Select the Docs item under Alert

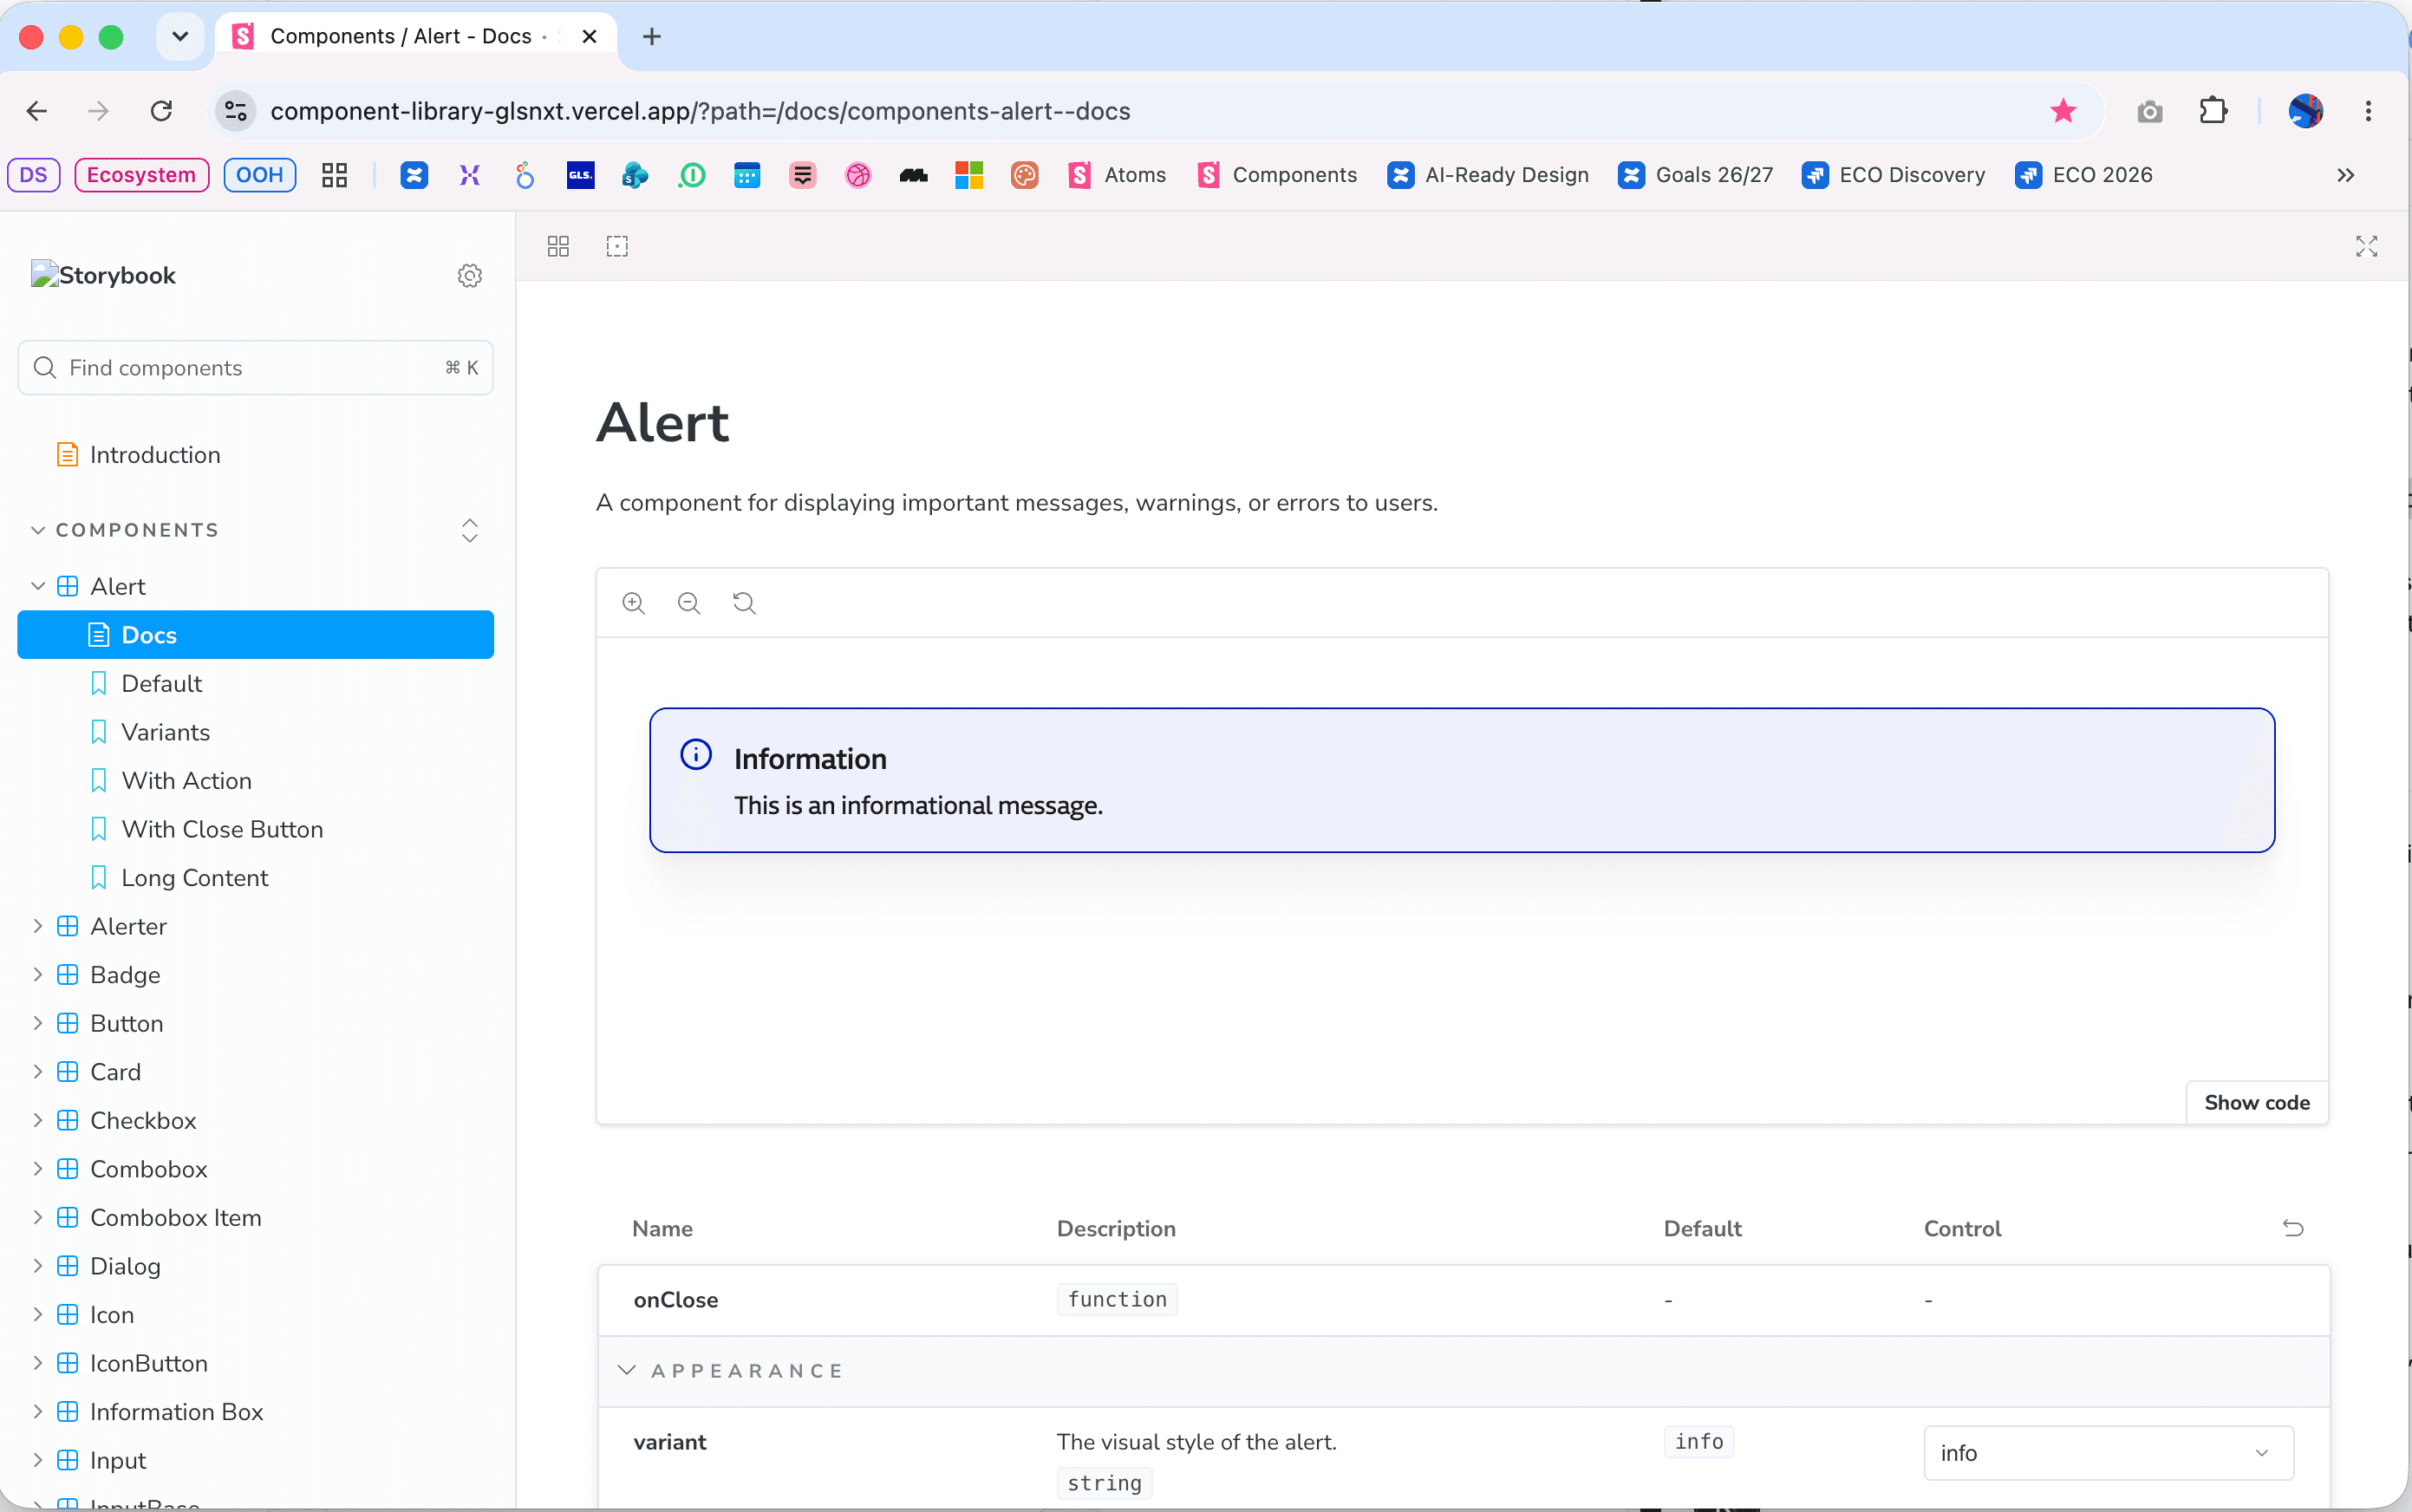pos(256,635)
